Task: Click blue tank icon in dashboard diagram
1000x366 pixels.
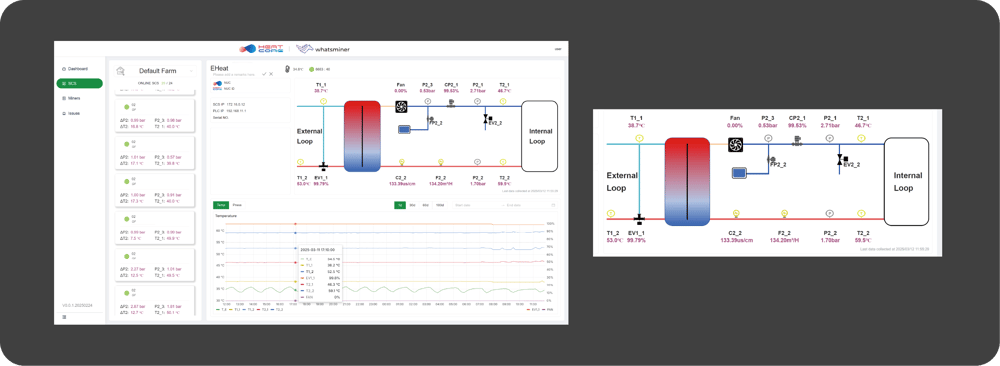Action: 404,129
